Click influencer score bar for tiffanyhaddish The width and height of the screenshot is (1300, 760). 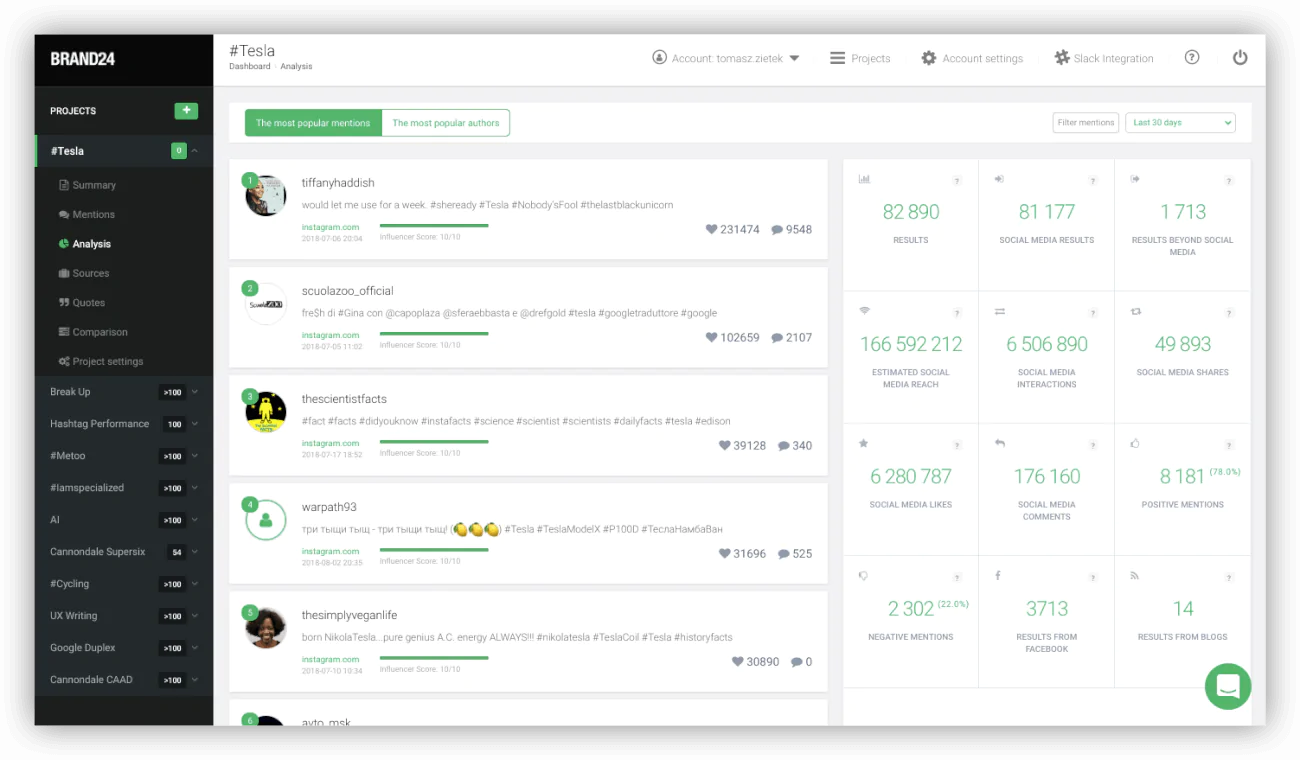(x=434, y=225)
